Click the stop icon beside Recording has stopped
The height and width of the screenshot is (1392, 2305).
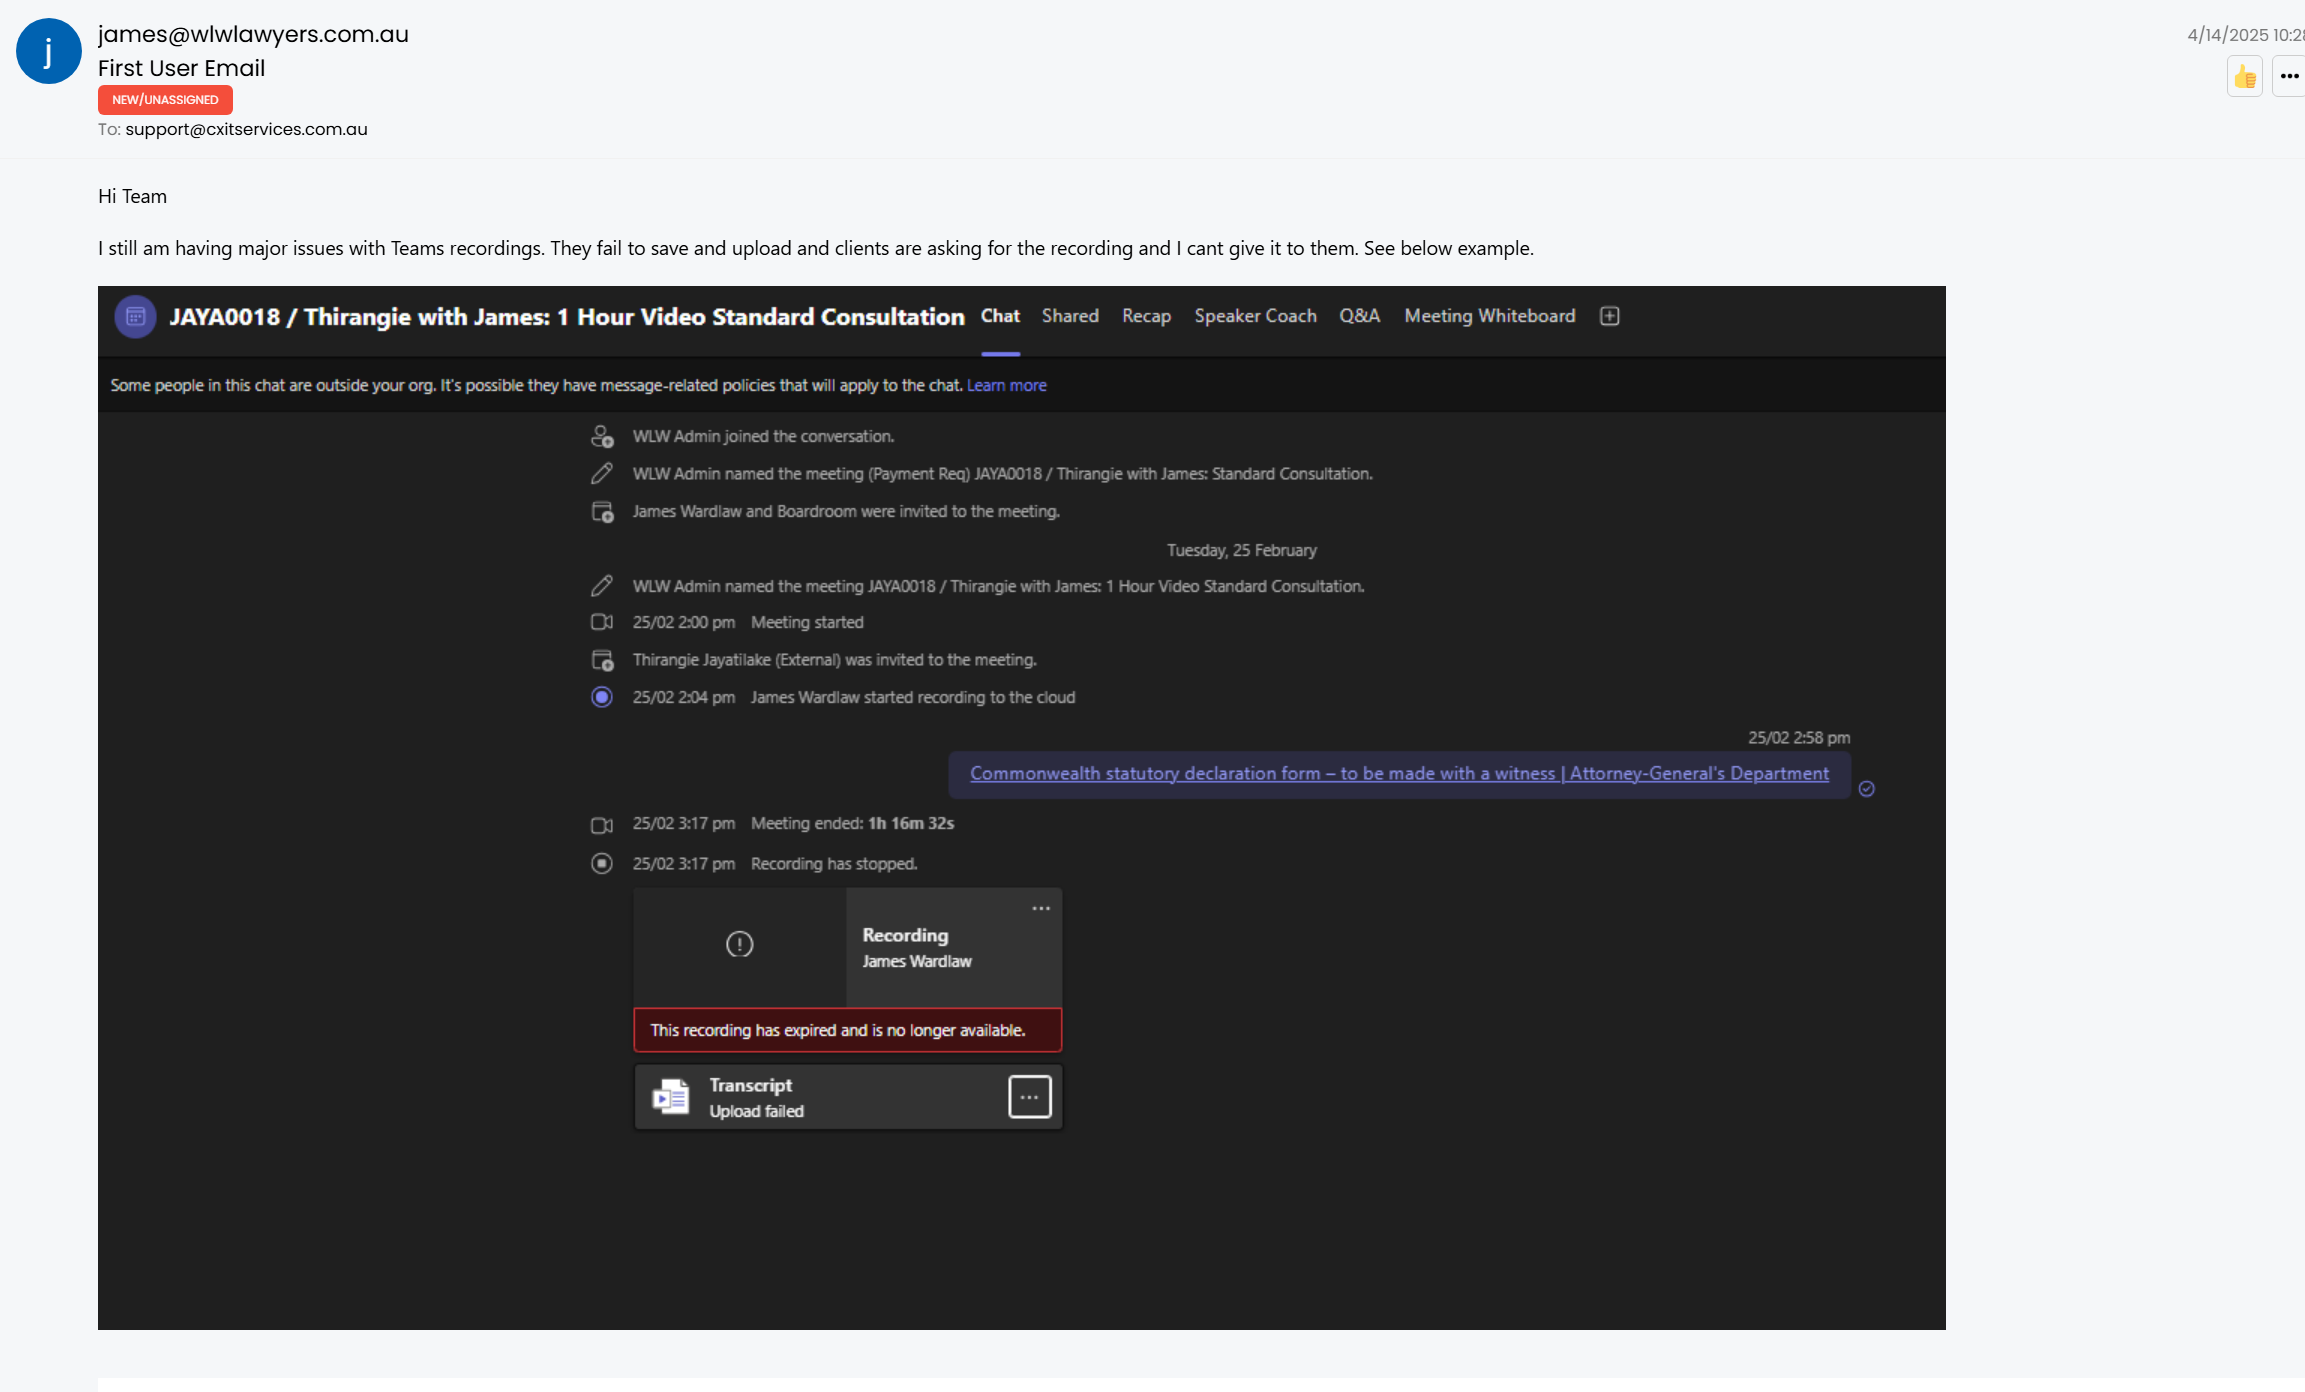click(x=602, y=863)
